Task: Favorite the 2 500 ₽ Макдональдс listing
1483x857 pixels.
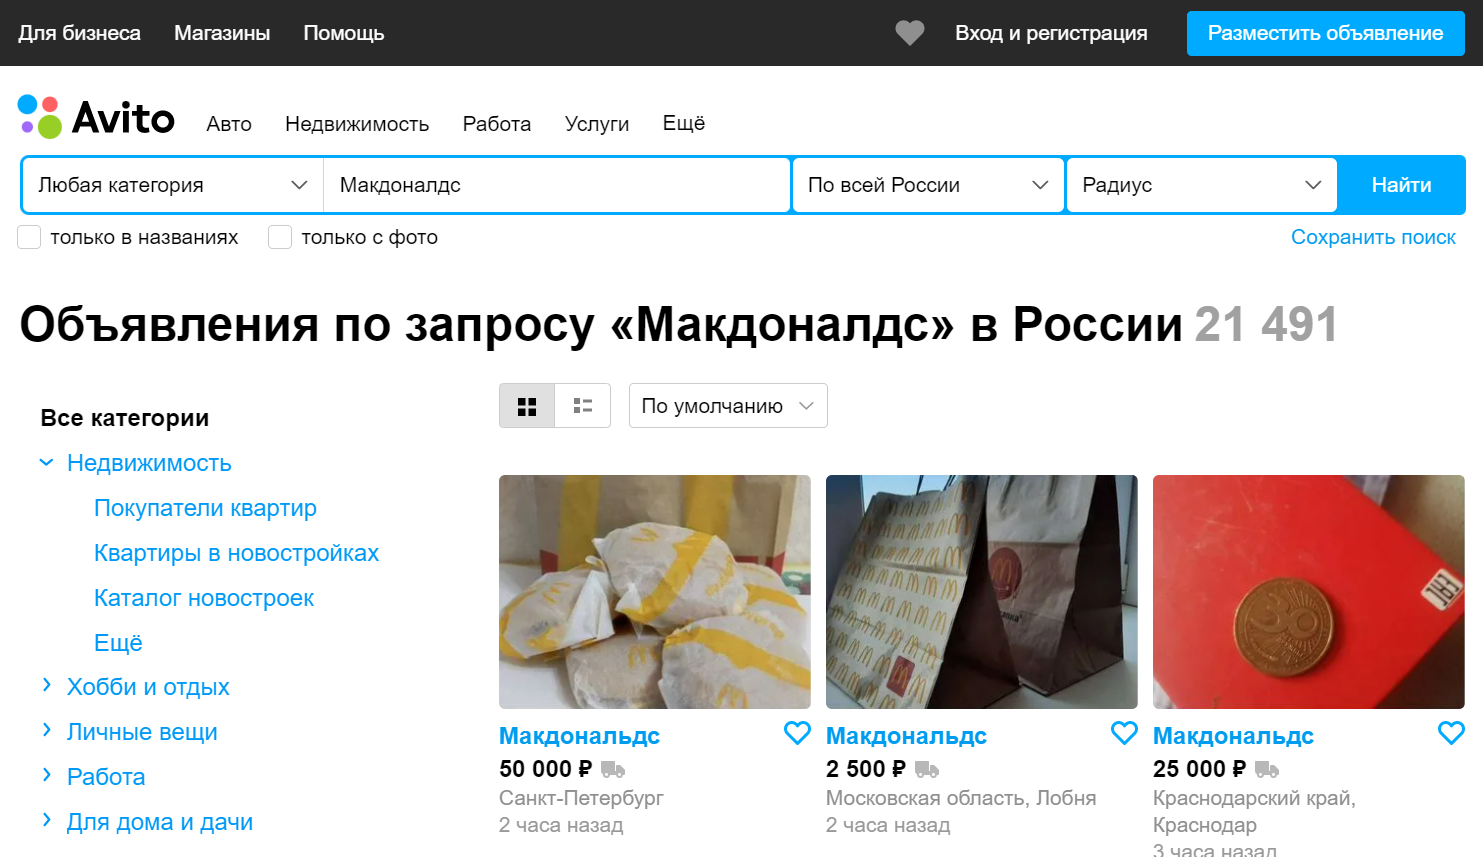Action: [x=1124, y=733]
